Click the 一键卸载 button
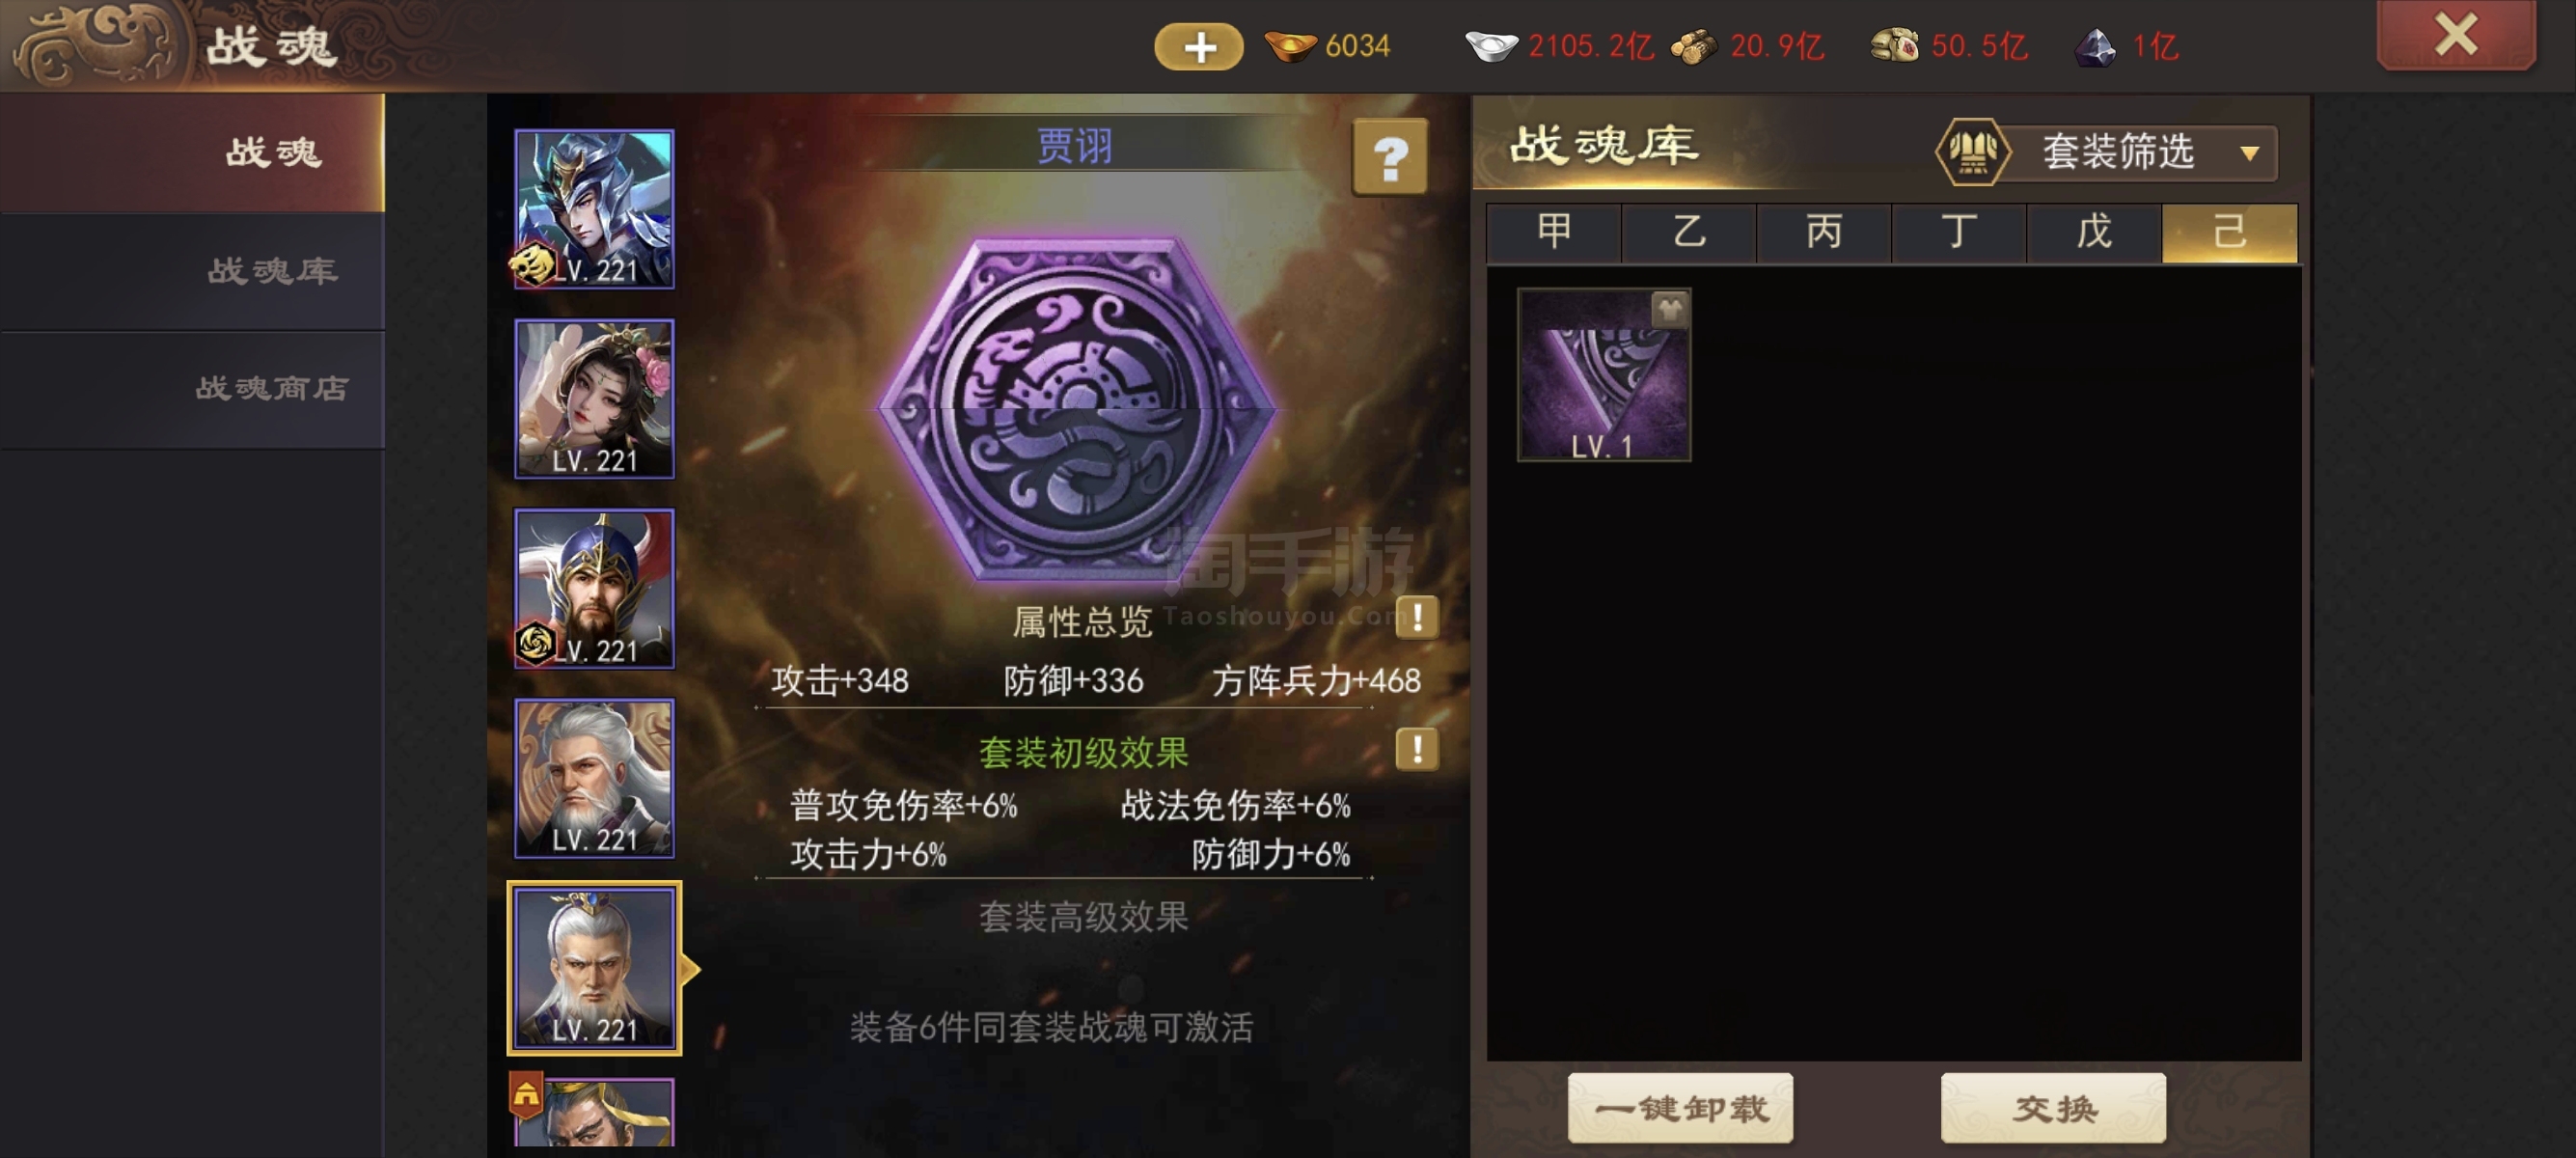The width and height of the screenshot is (2576, 1158). click(1680, 1107)
